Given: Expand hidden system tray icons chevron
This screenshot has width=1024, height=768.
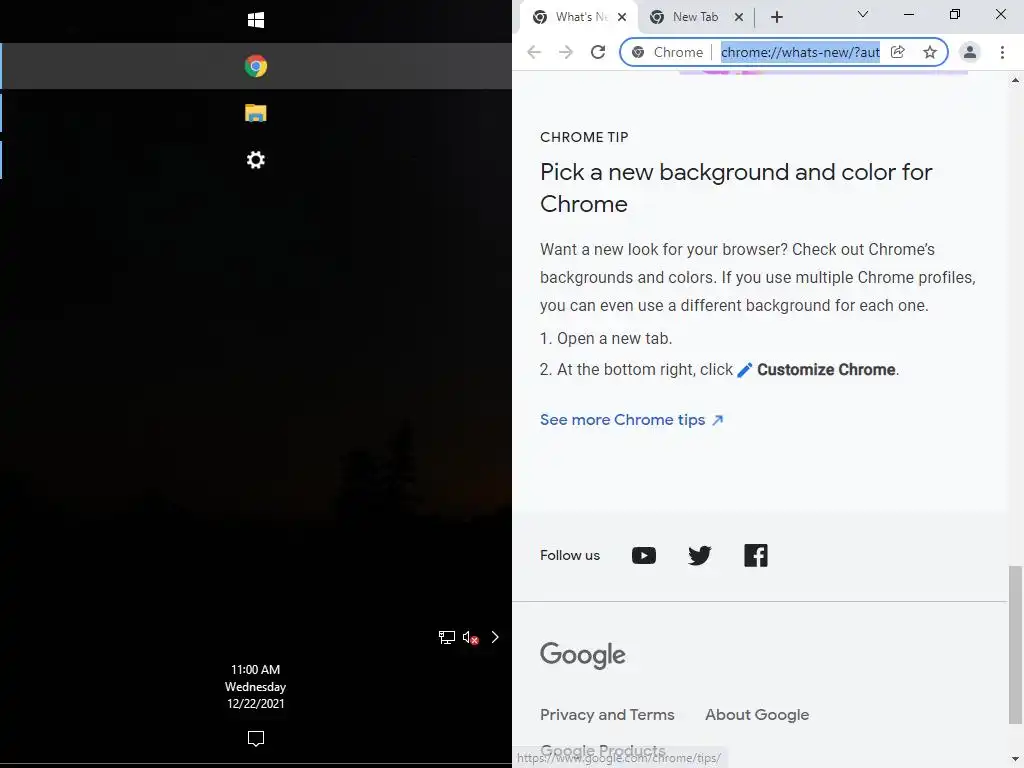Looking at the screenshot, I should [495, 637].
